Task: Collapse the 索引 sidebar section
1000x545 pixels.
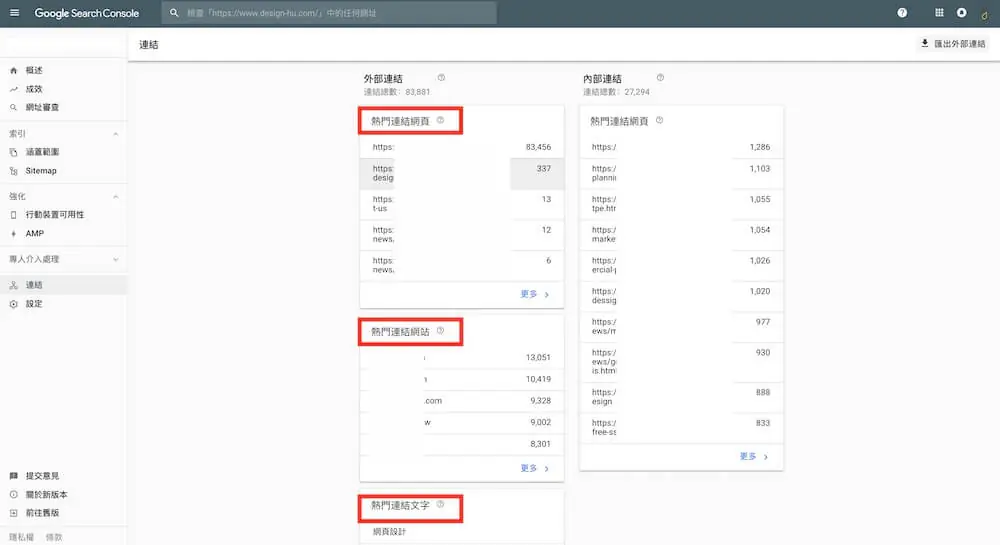Action: point(115,134)
